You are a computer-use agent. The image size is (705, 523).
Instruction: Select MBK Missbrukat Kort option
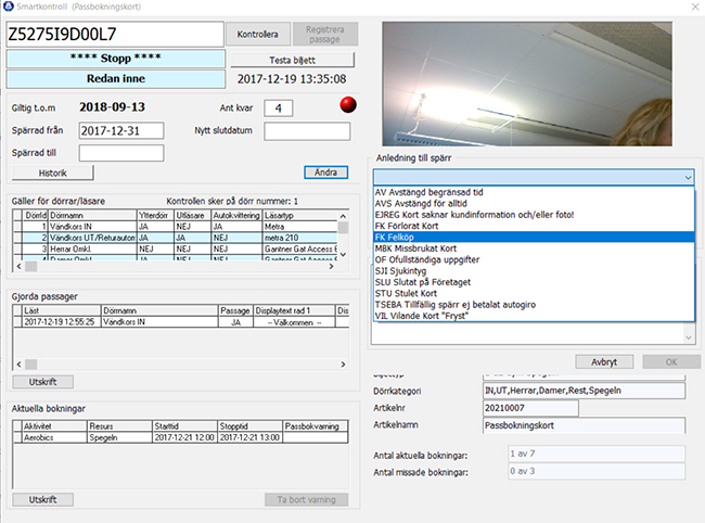click(534, 248)
